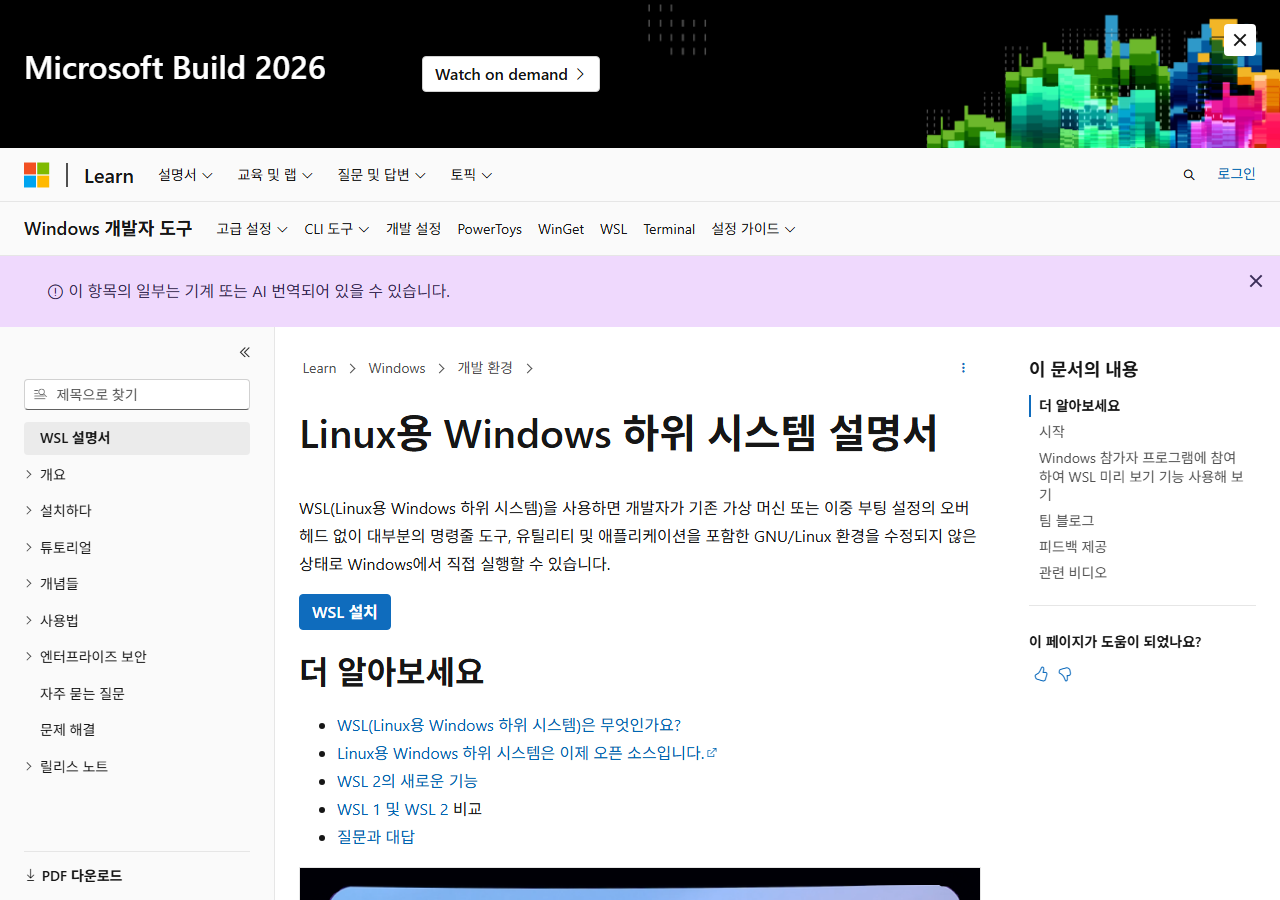Click the PDF 다운로드 button

tap(74, 876)
